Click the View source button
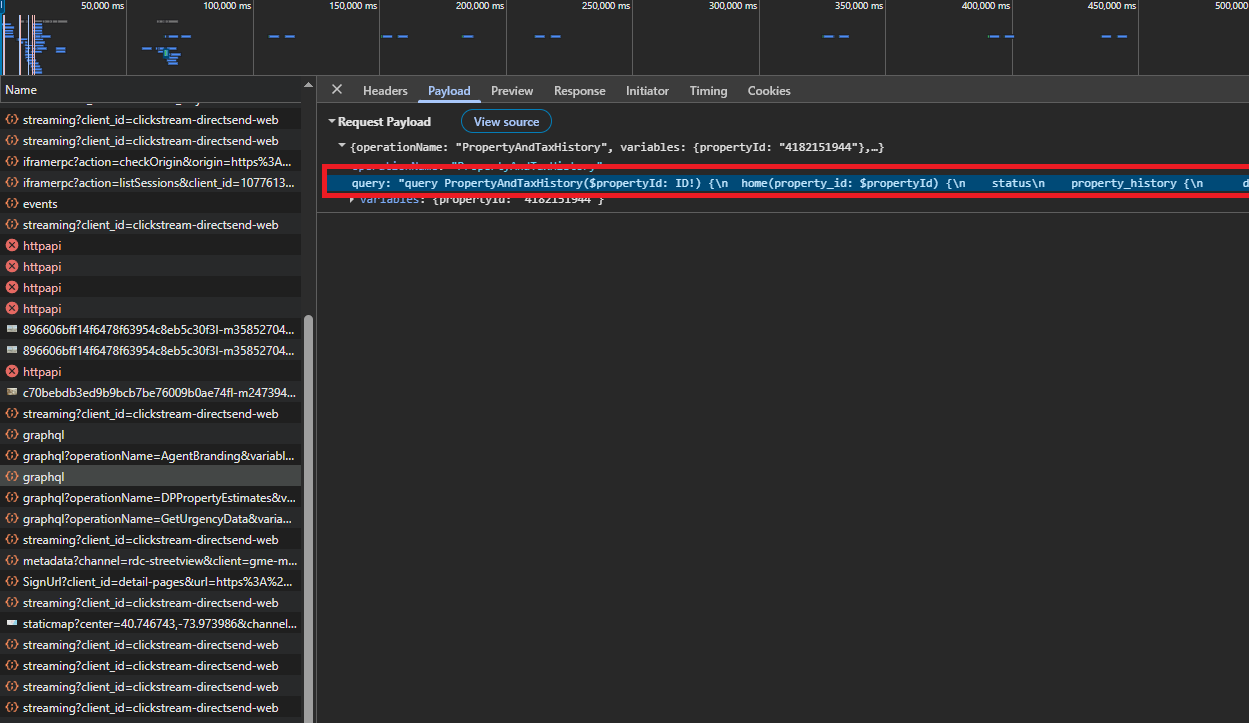The image size is (1249, 723). point(506,122)
